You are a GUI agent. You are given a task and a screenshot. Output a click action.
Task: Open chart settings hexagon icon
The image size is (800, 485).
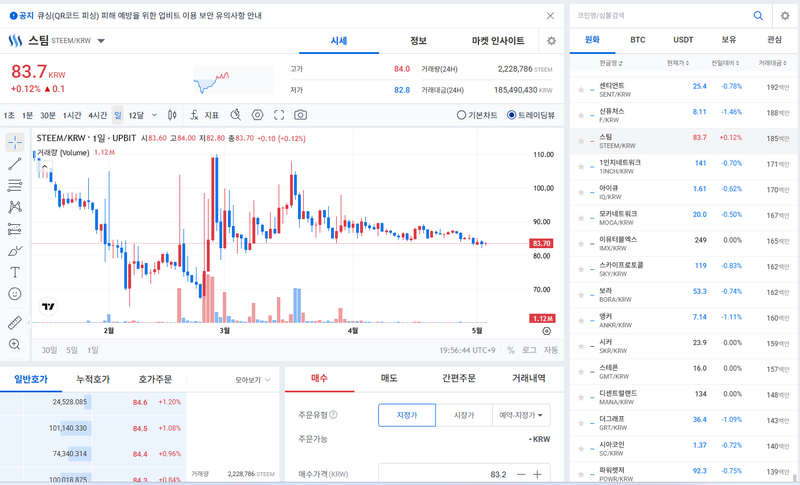258,115
